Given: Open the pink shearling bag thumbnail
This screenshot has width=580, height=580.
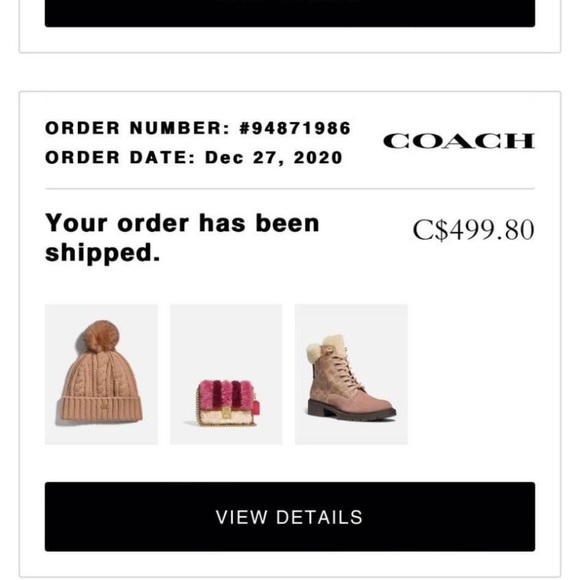Looking at the screenshot, I should click(x=226, y=374).
